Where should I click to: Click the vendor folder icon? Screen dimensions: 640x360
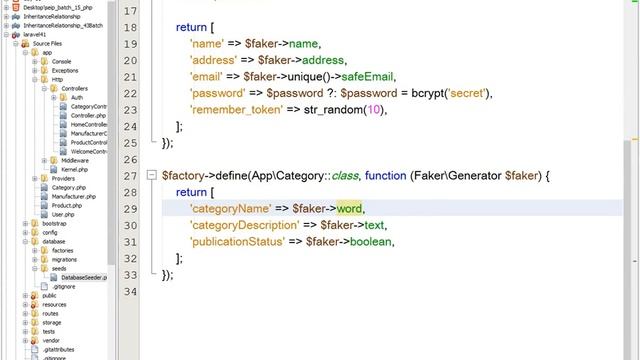click(35, 340)
